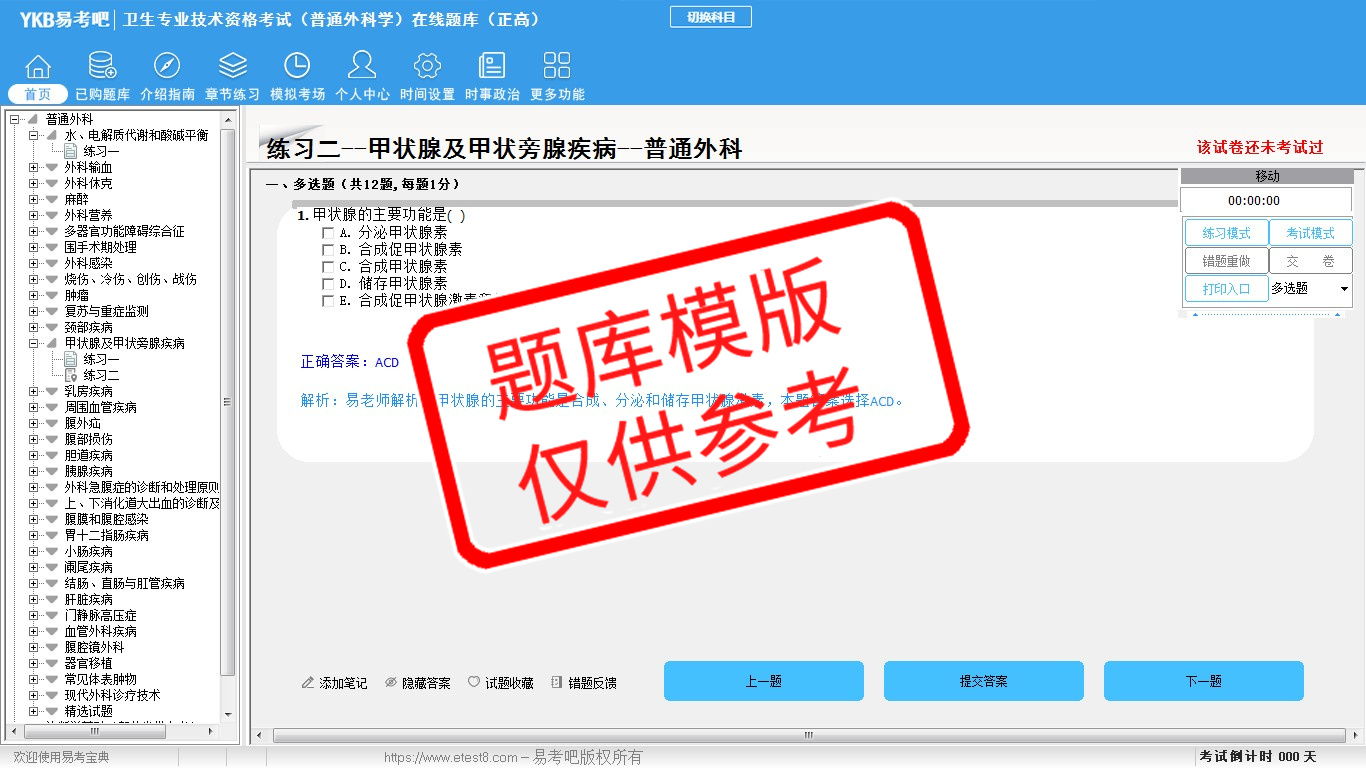Expand the 乳房疾病 tree node
Viewport: 1366px width, 768px height.
click(34, 392)
